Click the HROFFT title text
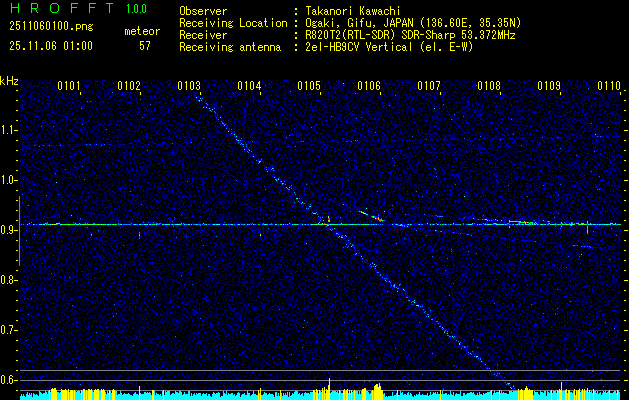Viewport: 629px width, 400px height. pos(62,8)
